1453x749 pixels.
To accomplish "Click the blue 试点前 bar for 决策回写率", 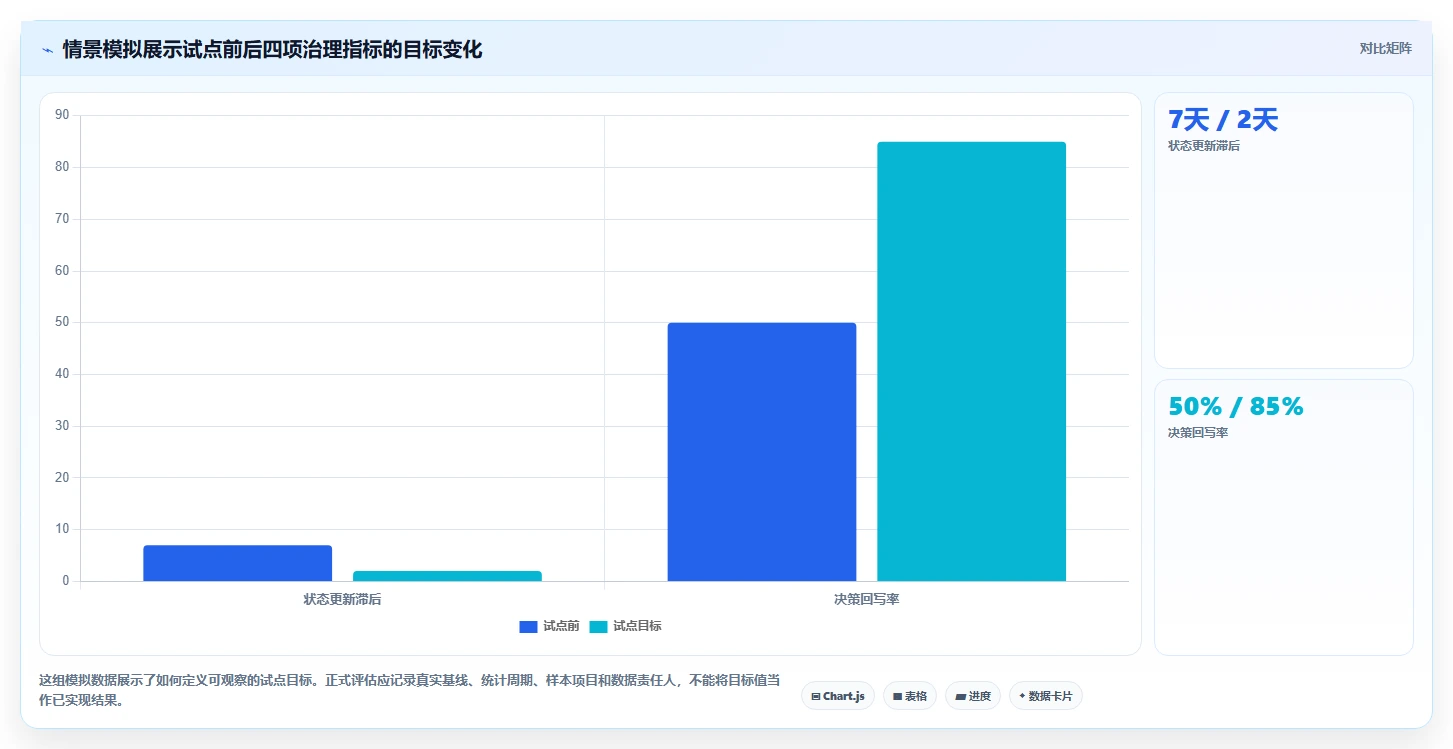I will tap(762, 452).
